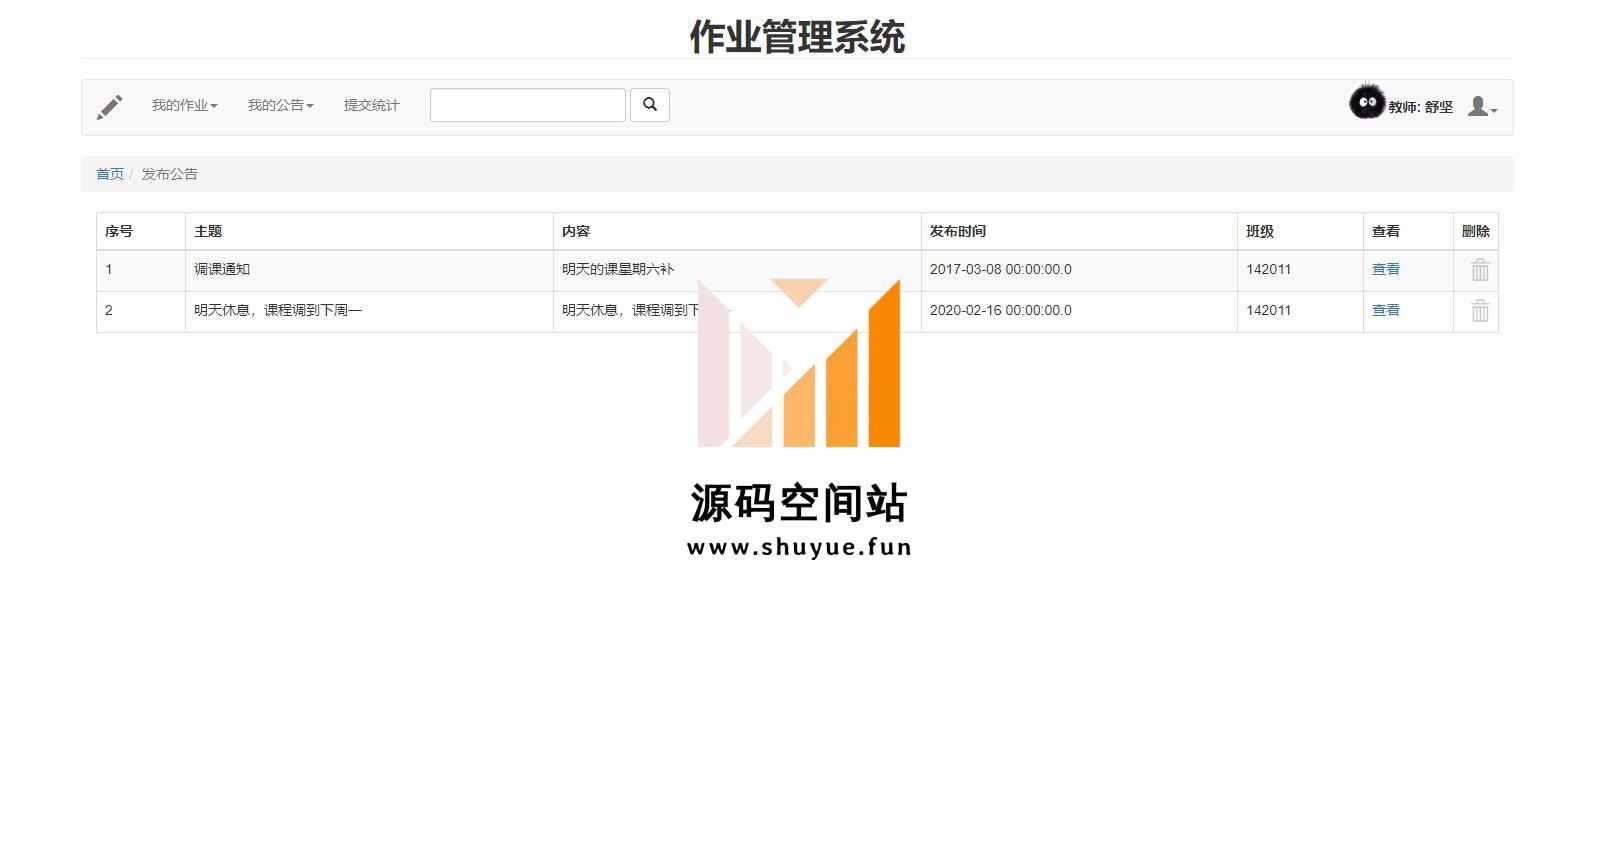Delete the 调课通知 announcement via trash icon
The image size is (1598, 841).
[x=1480, y=270]
